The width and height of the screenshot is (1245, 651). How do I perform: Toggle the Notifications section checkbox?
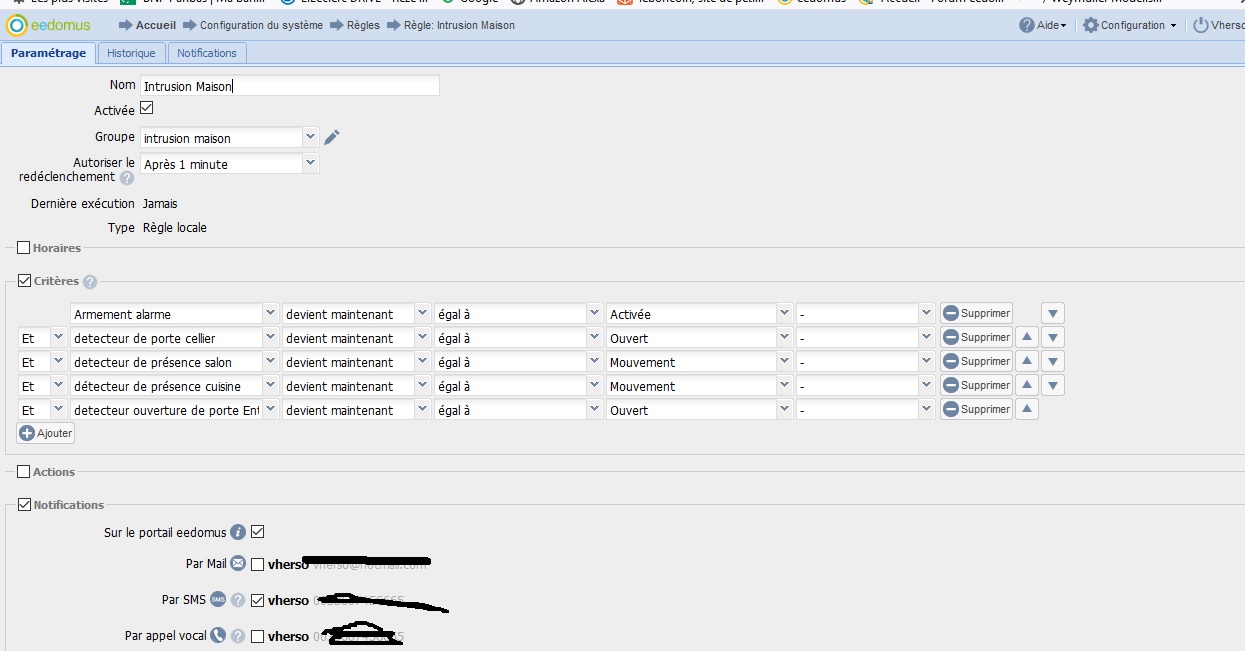point(24,505)
